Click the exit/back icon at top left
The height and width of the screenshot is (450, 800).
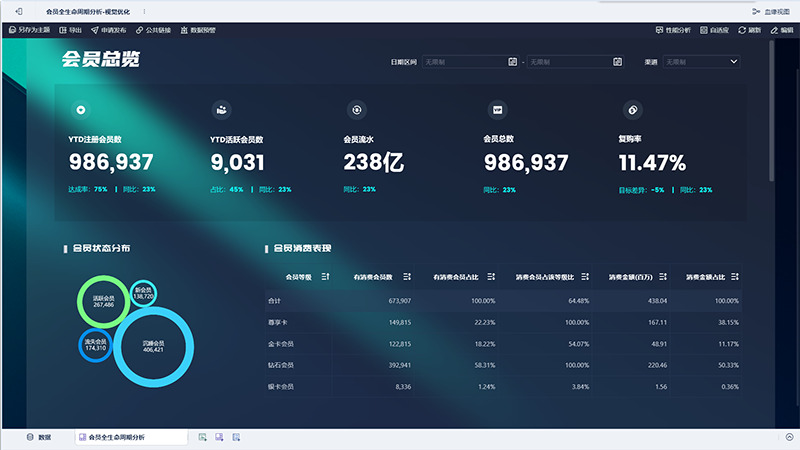coord(19,11)
